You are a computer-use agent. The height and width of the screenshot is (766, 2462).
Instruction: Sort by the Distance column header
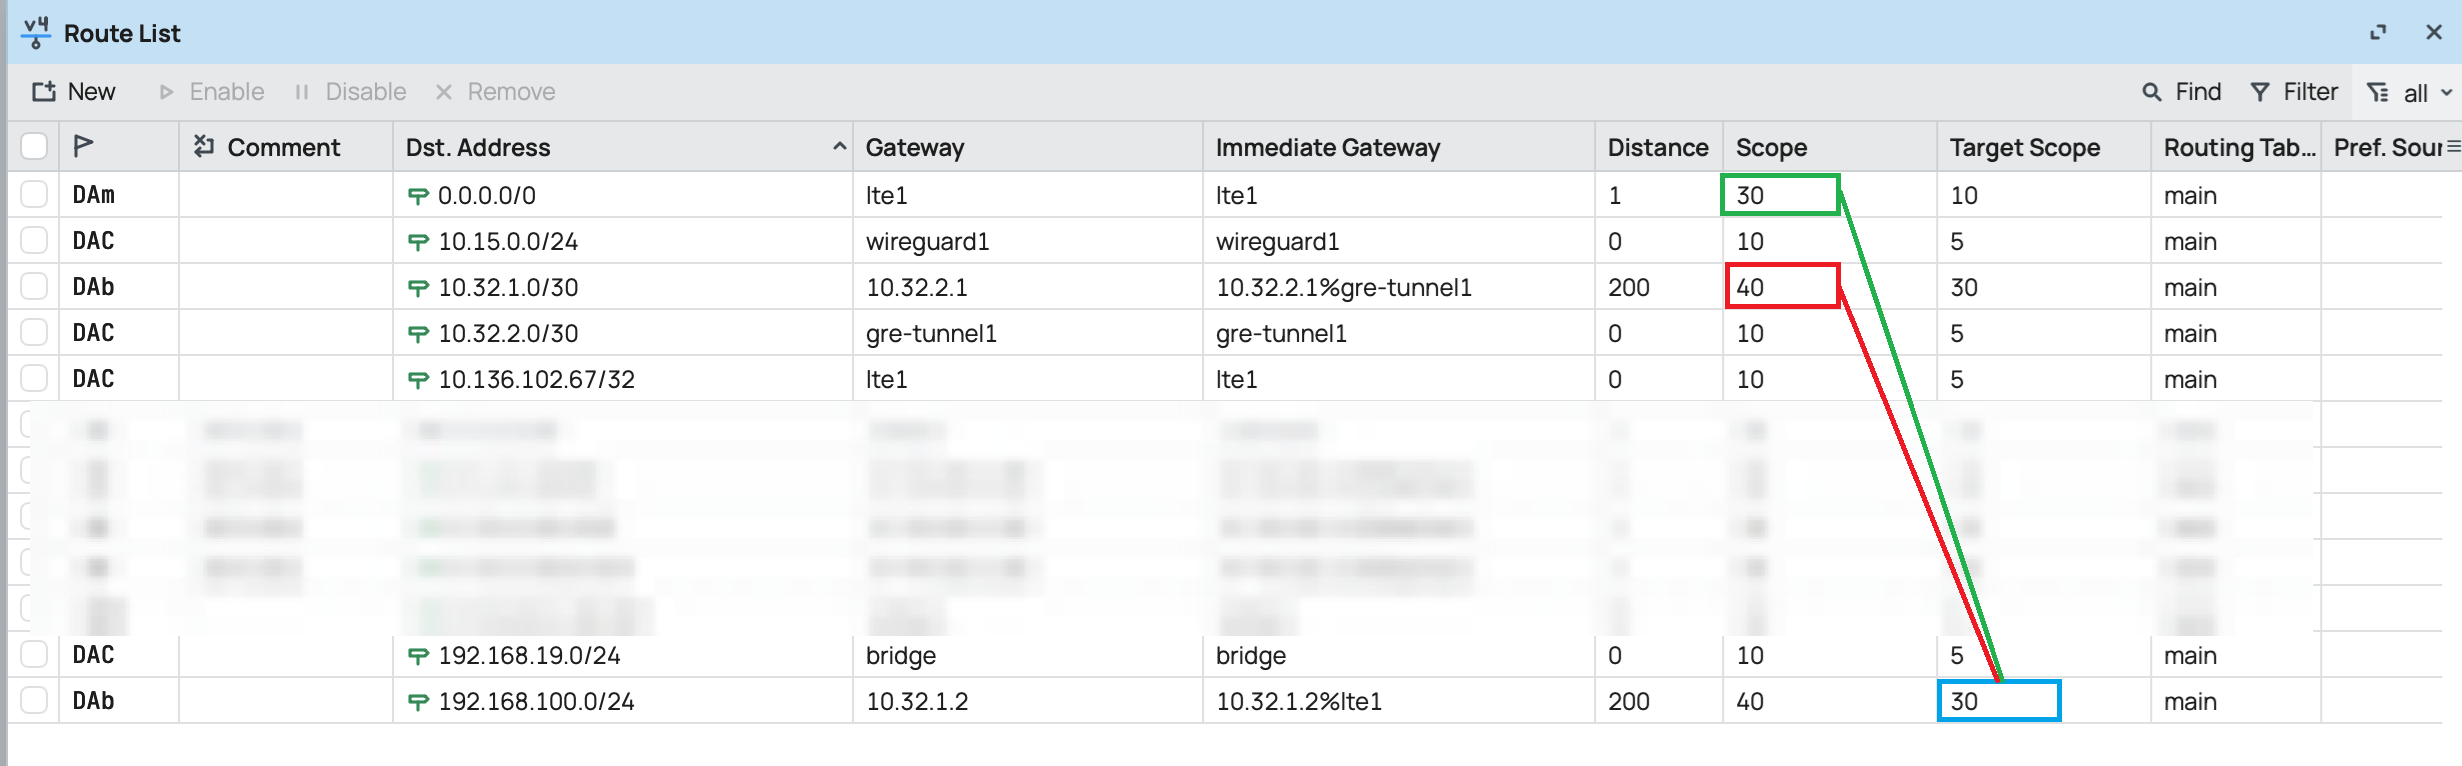pos(1658,147)
